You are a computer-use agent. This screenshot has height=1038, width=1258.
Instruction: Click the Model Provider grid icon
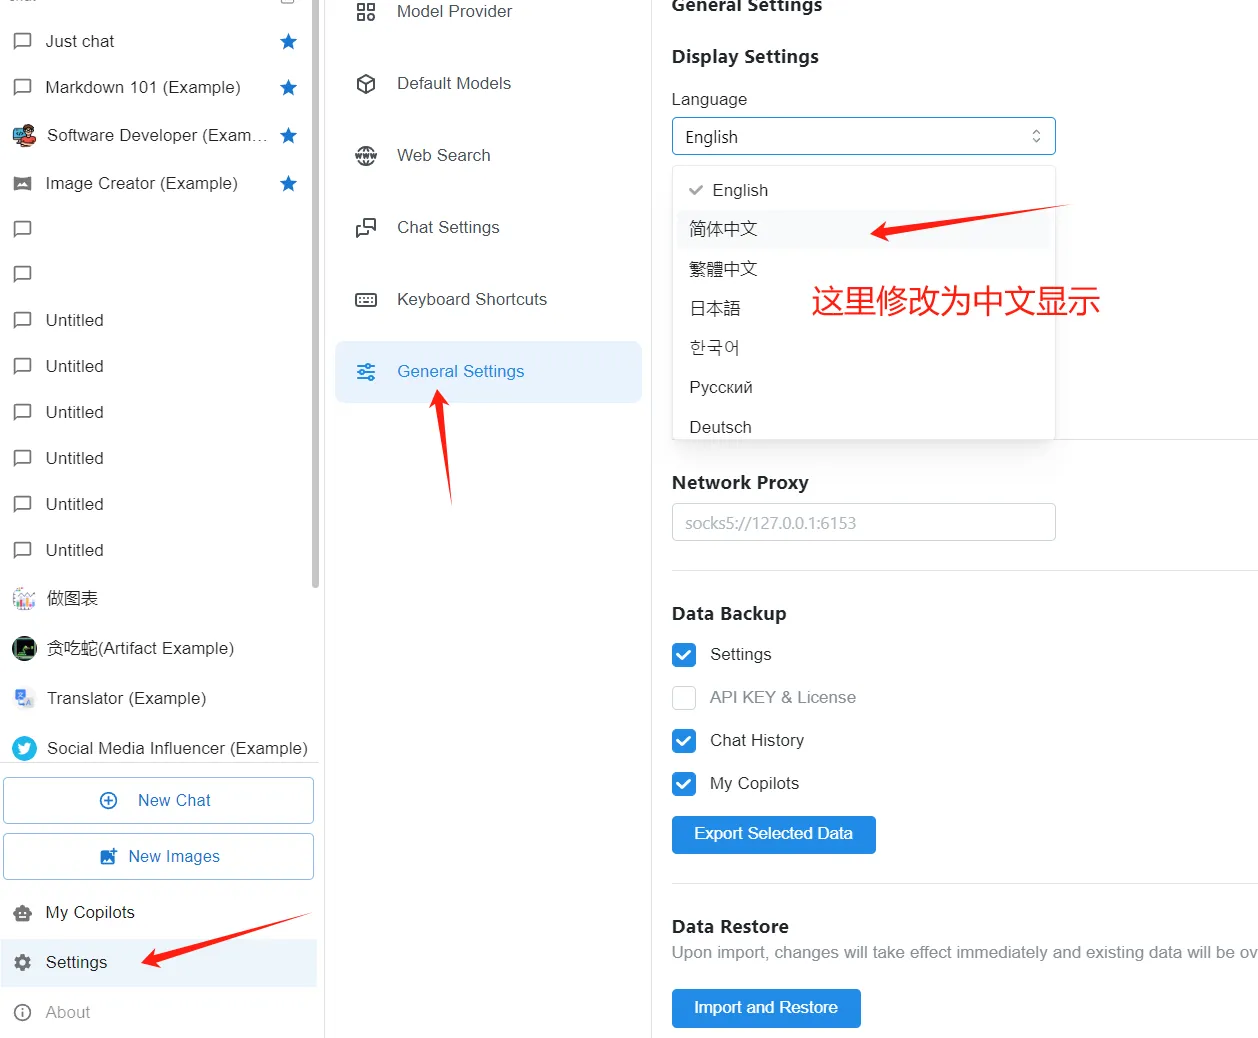click(366, 12)
